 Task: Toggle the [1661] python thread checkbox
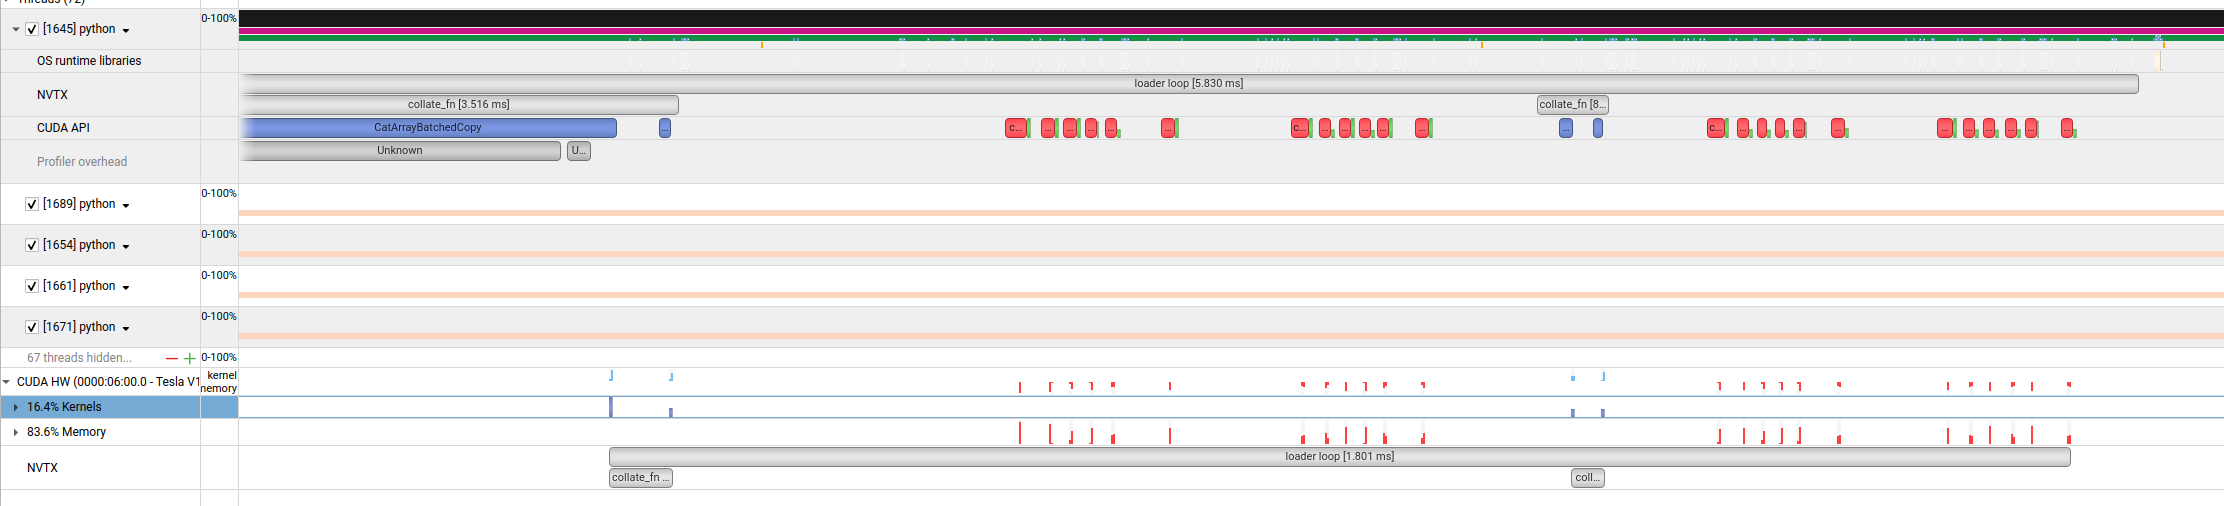(x=32, y=286)
